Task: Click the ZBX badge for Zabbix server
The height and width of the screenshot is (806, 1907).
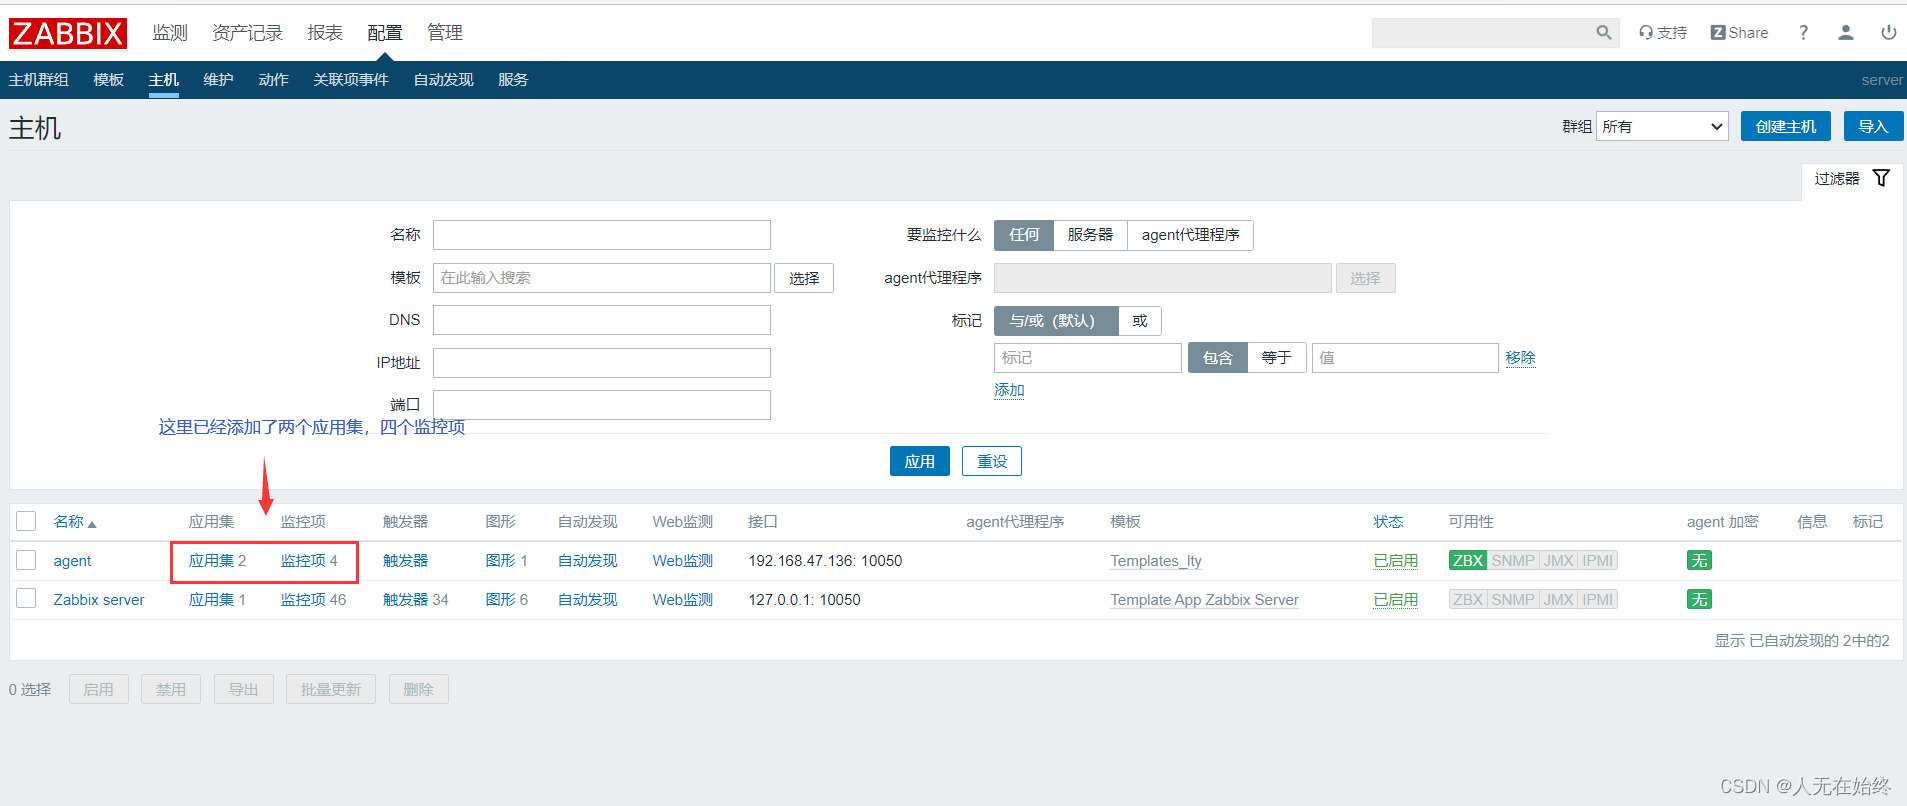Action: coord(1468,600)
